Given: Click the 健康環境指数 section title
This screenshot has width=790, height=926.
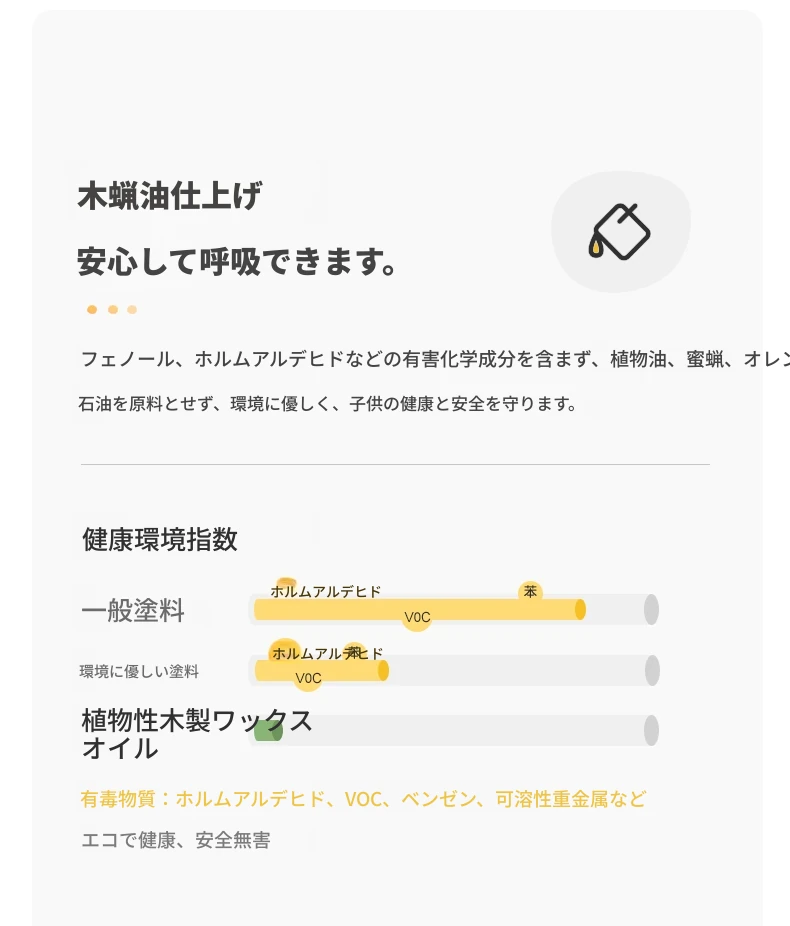Looking at the screenshot, I should pos(160,539).
